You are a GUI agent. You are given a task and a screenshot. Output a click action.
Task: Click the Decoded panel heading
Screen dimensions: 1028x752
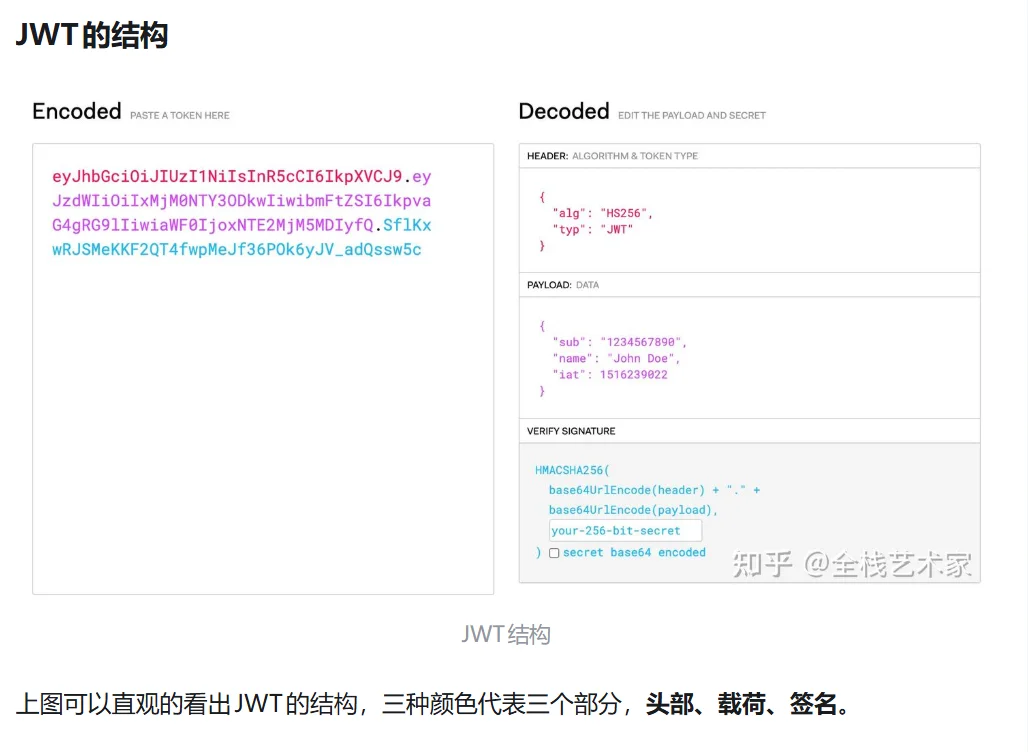pos(563,111)
